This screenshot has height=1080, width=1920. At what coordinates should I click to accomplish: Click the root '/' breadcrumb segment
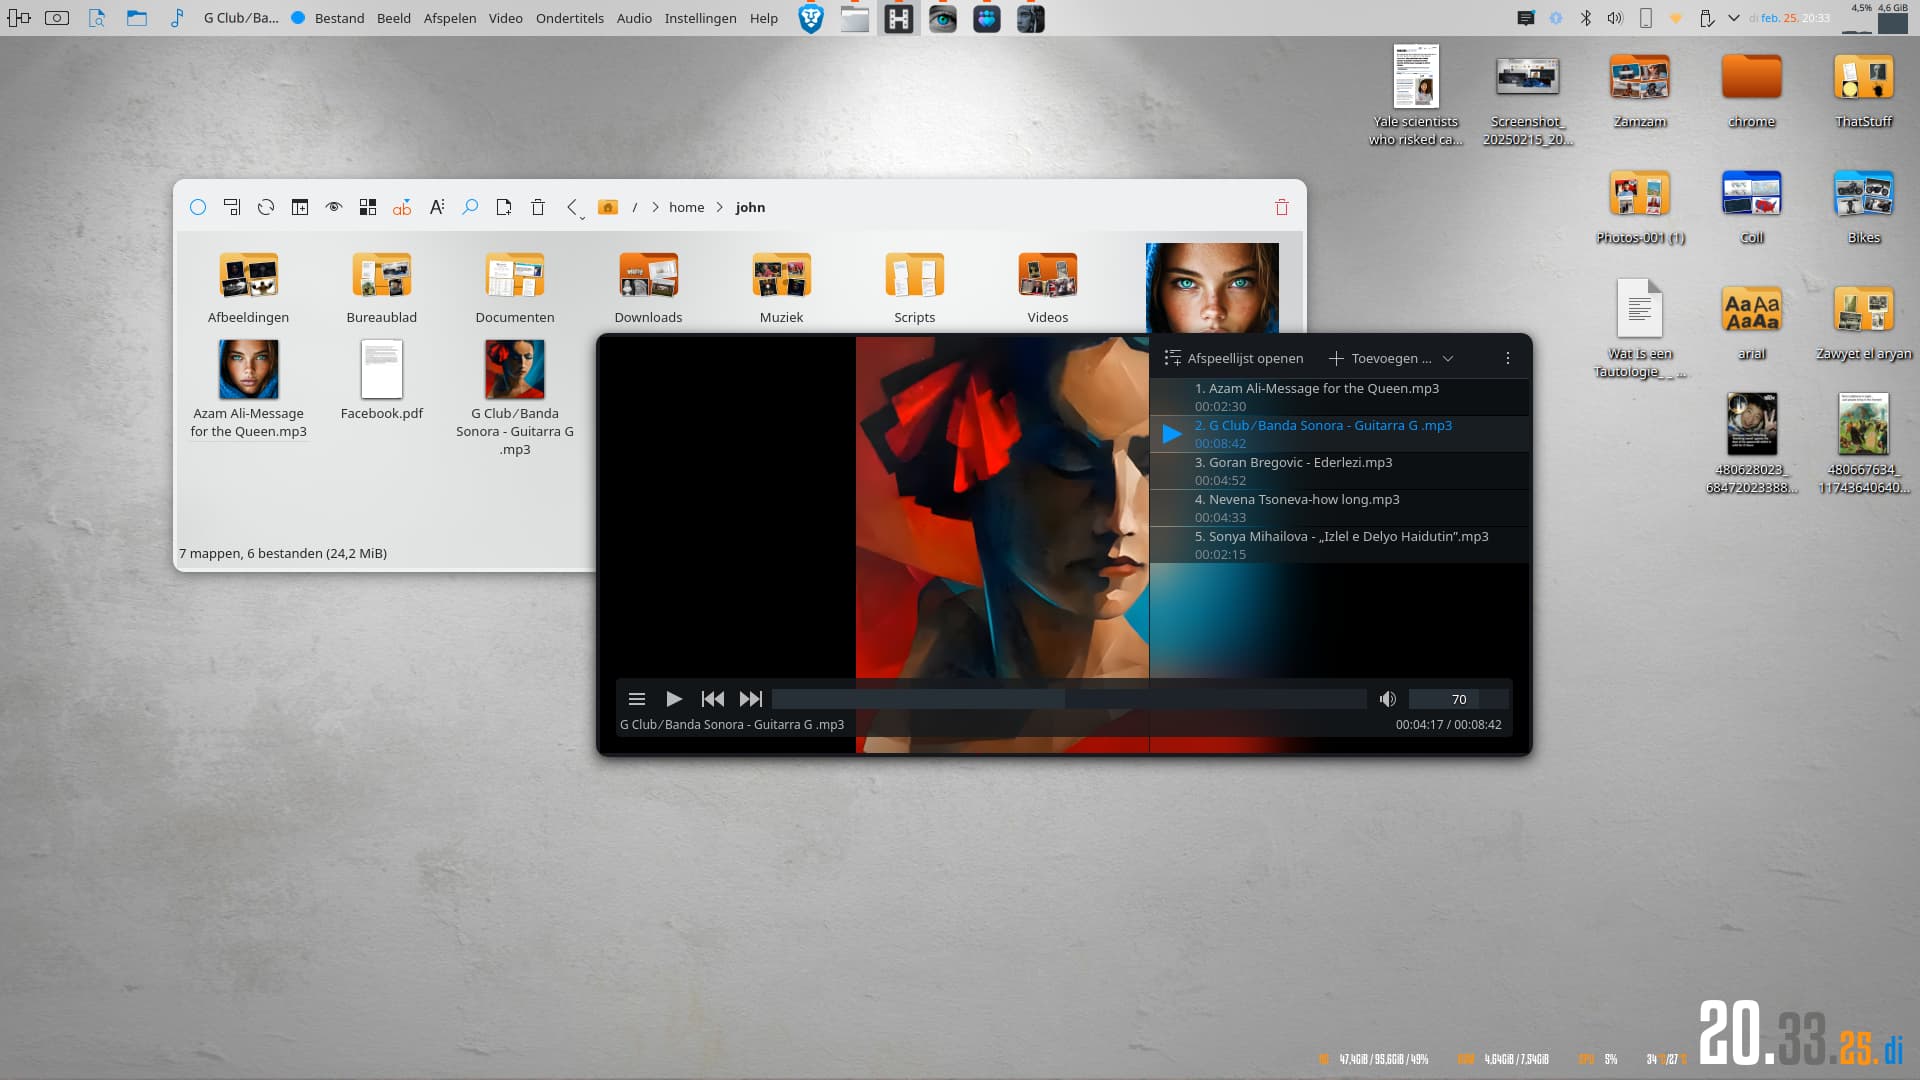coord(635,207)
